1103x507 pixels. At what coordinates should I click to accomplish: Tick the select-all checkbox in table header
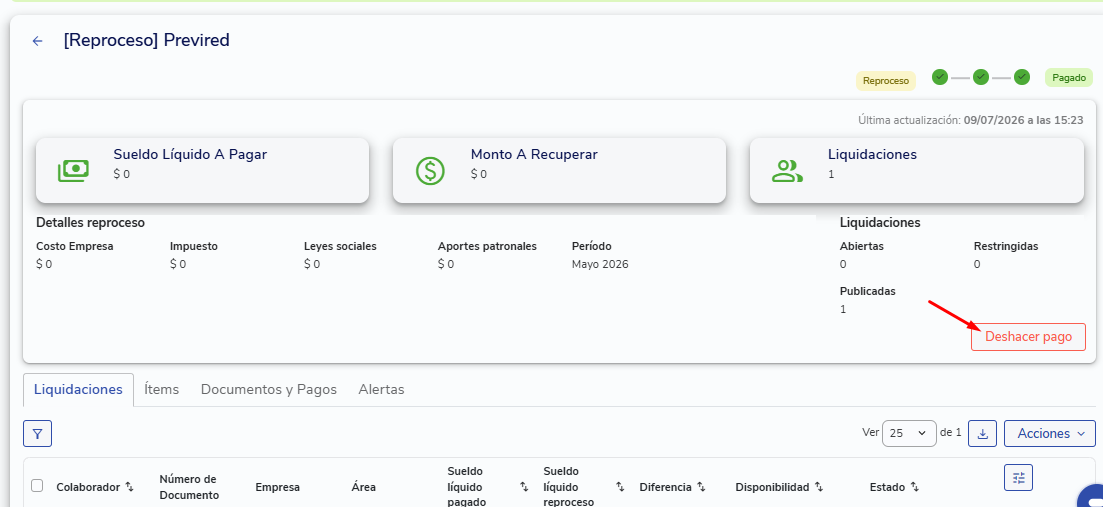click(37, 486)
